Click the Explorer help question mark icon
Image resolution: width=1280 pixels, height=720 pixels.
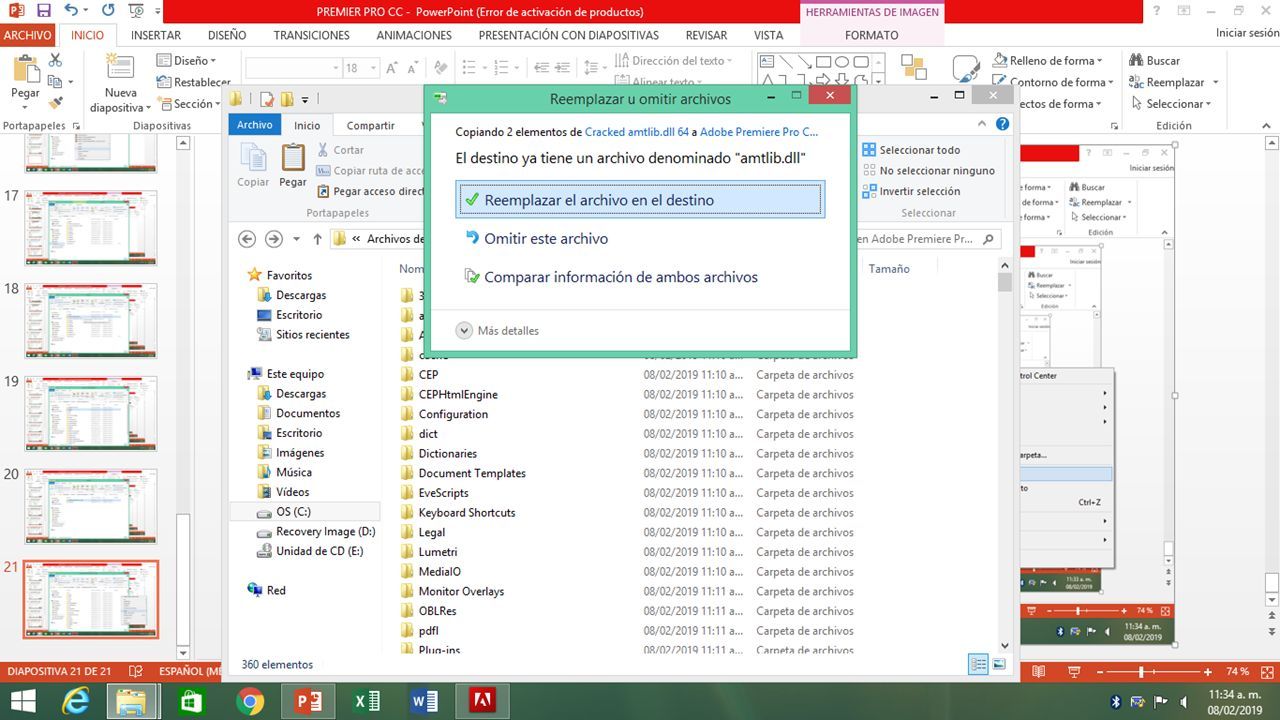tap(1002, 125)
